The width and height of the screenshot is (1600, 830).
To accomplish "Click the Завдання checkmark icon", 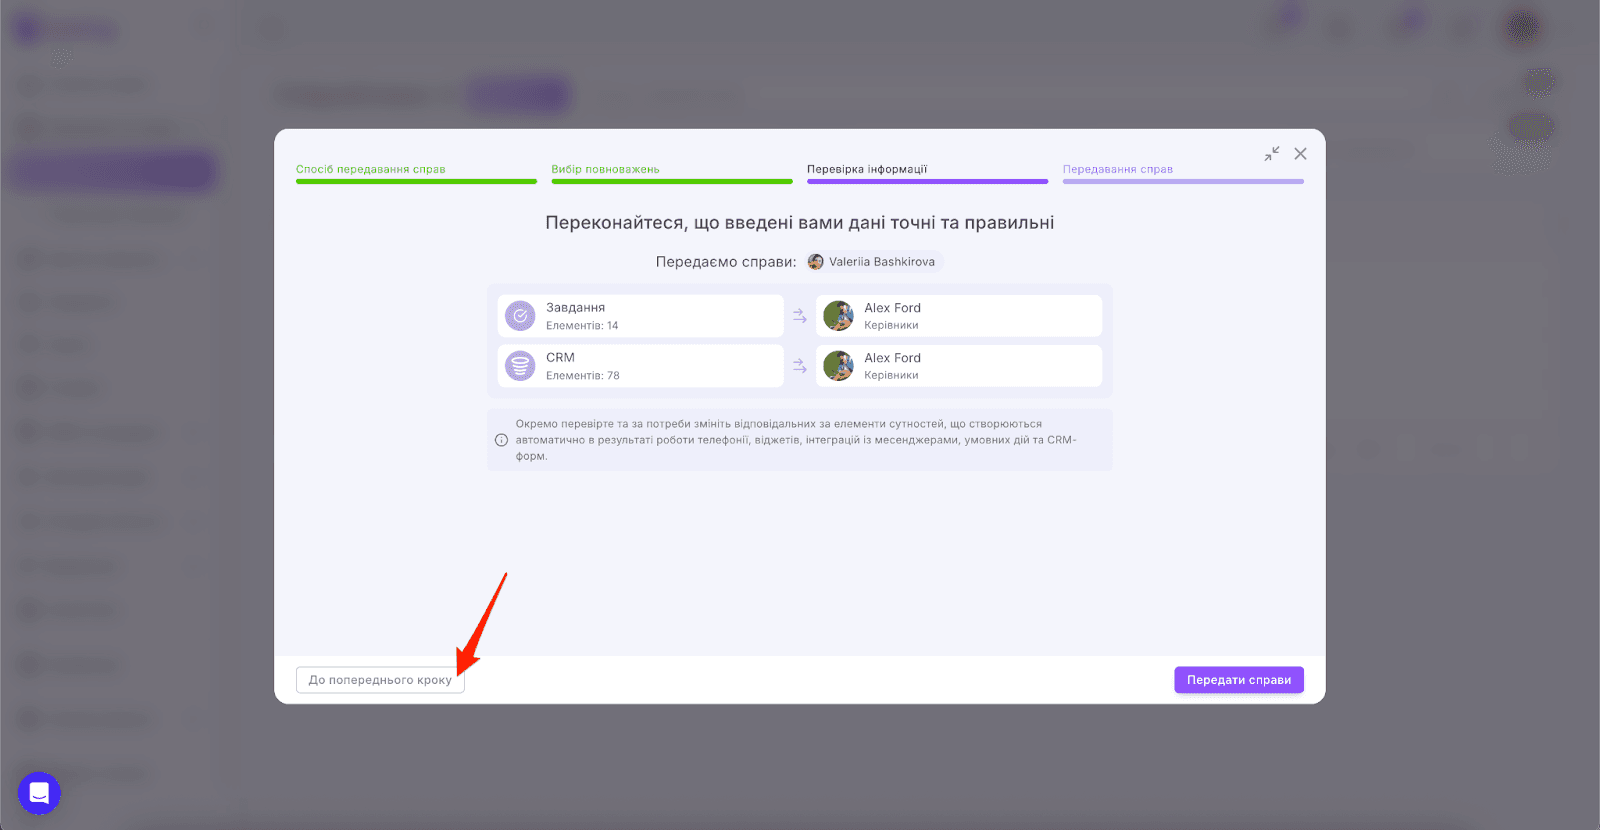I will (520, 316).
